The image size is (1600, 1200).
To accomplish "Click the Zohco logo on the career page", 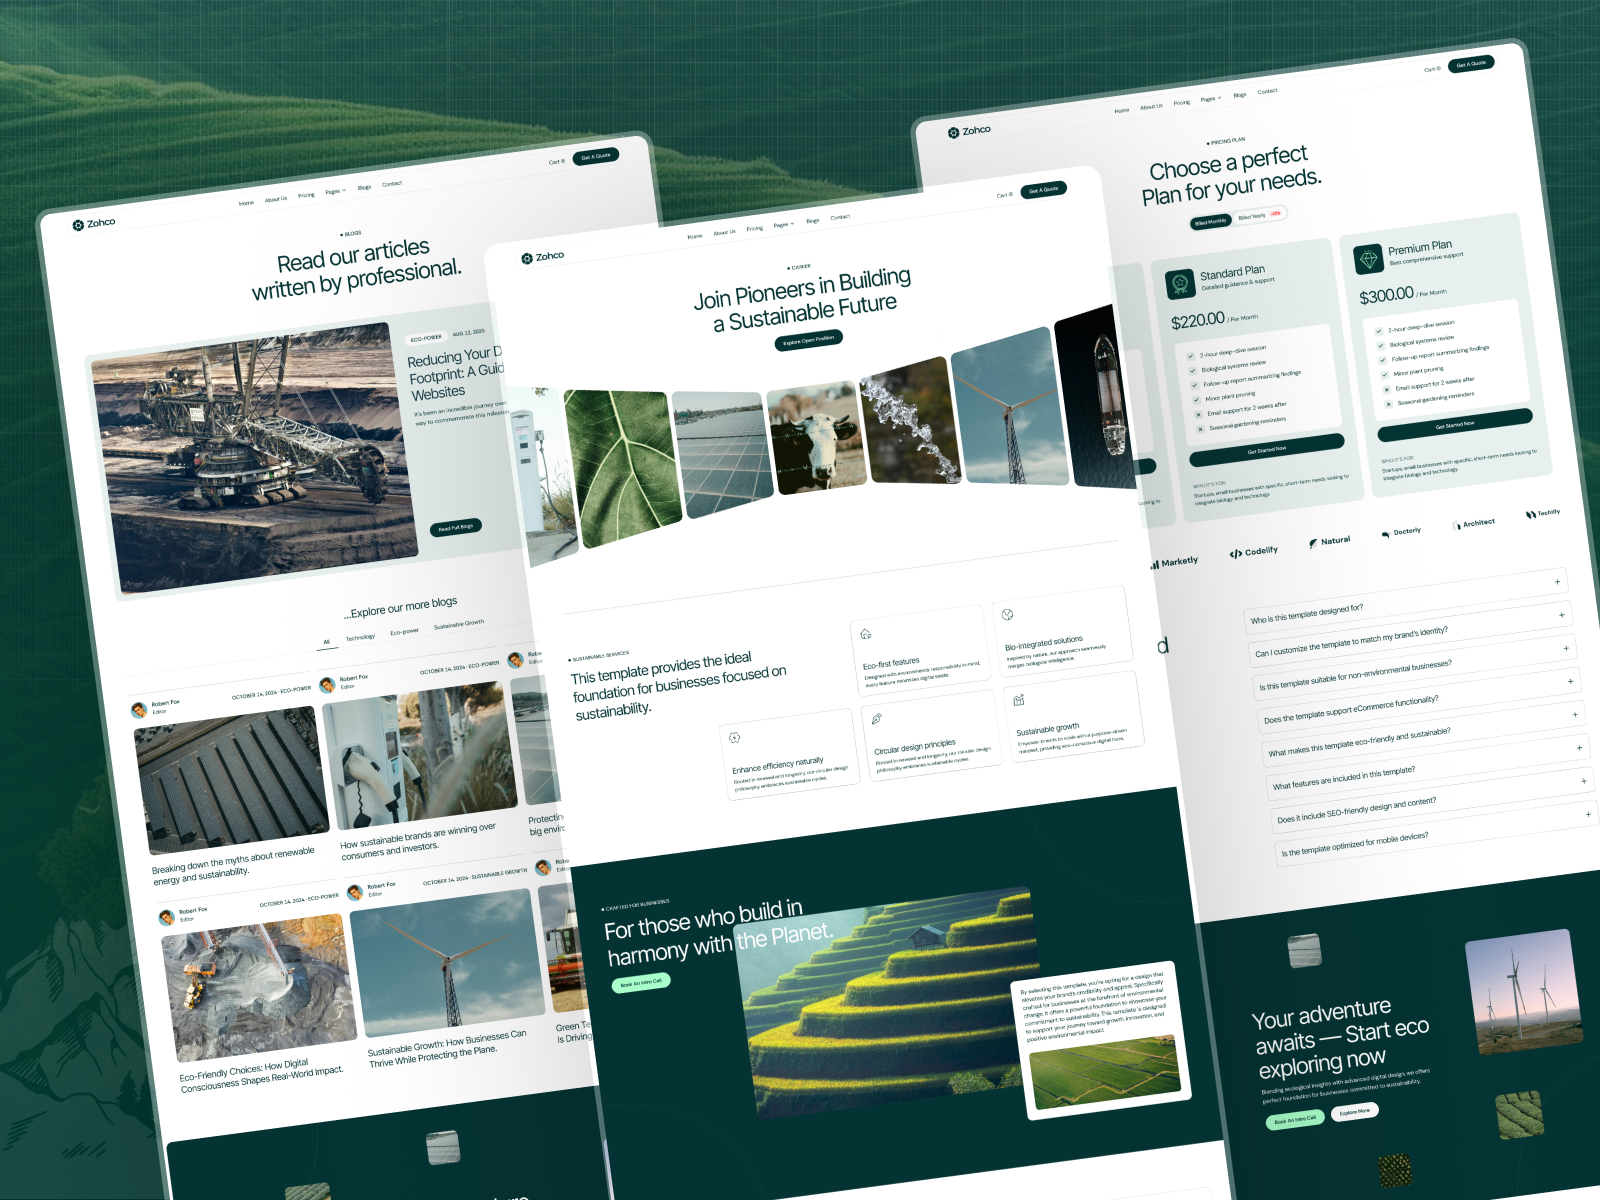I will [543, 257].
